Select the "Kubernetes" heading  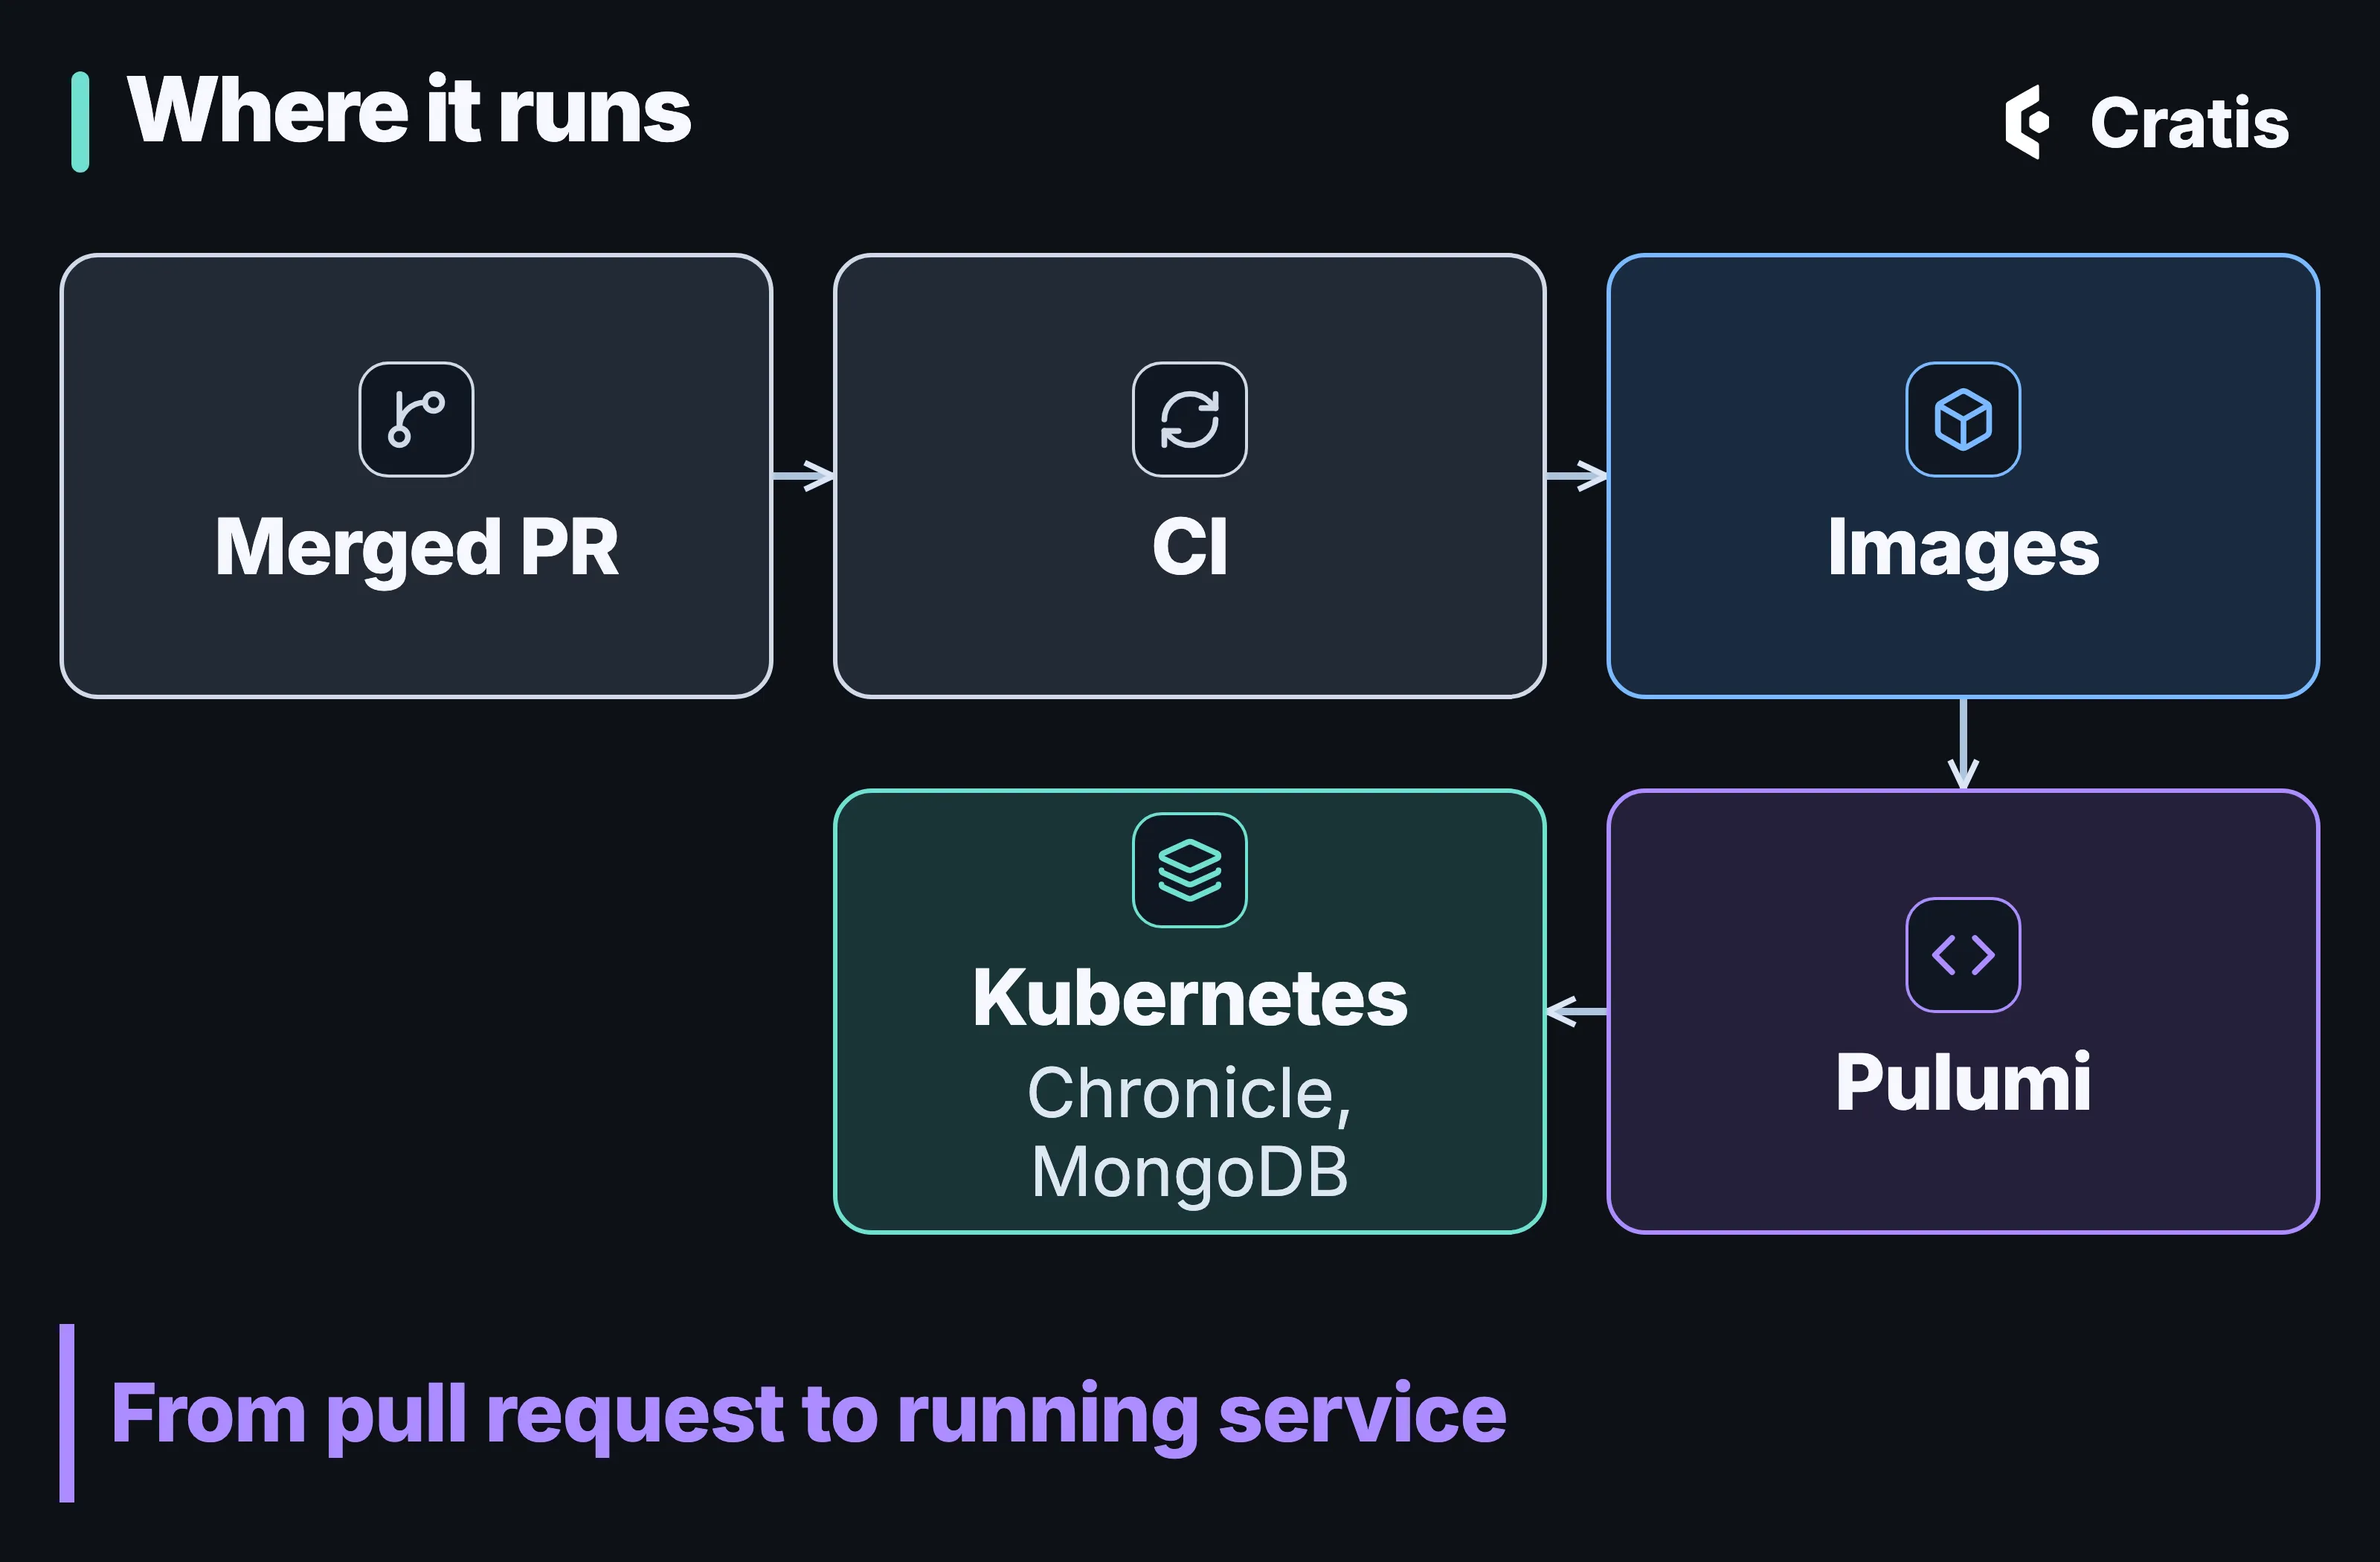pyautogui.click(x=1189, y=998)
